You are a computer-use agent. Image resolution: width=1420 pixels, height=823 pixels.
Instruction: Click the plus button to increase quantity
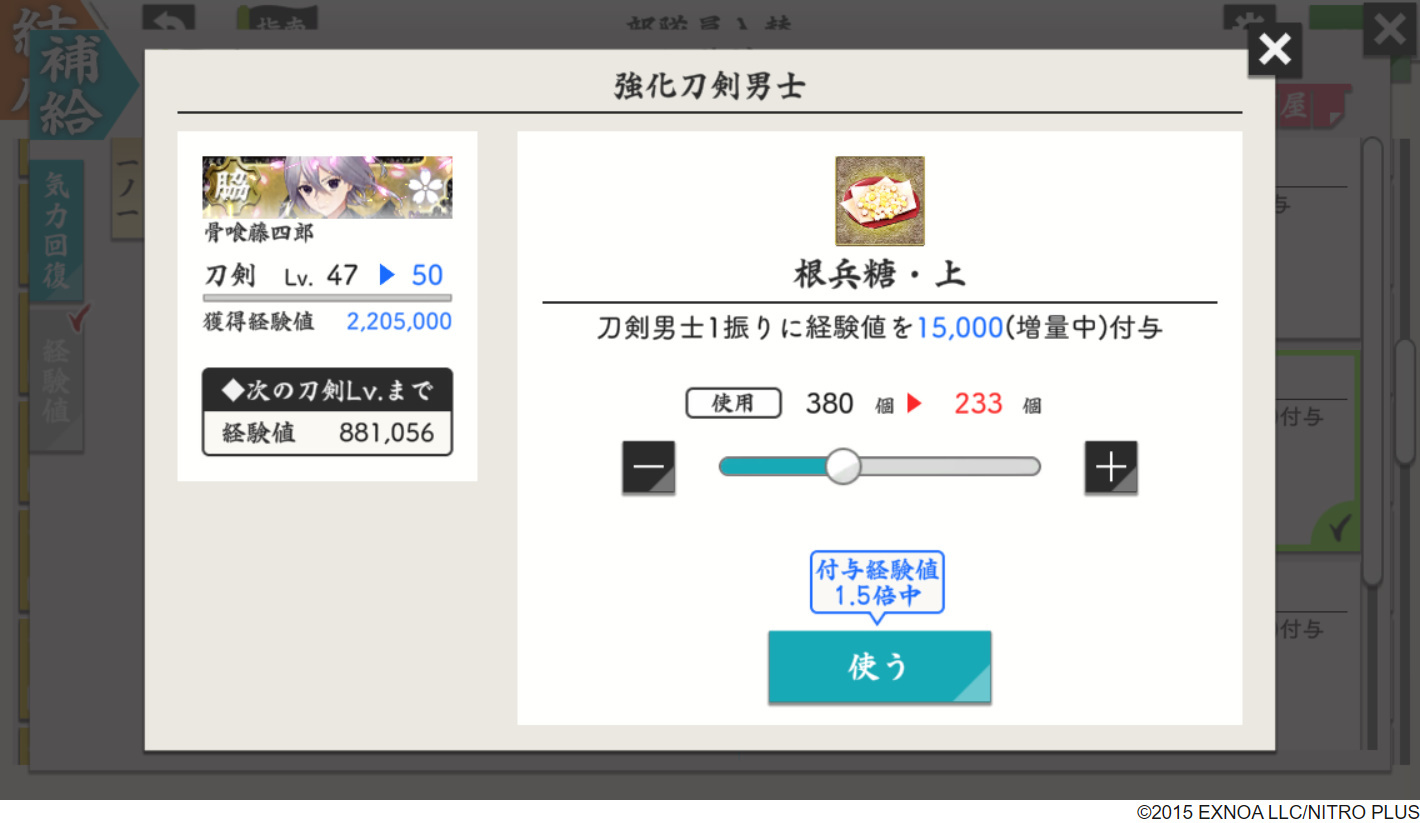(x=1111, y=467)
